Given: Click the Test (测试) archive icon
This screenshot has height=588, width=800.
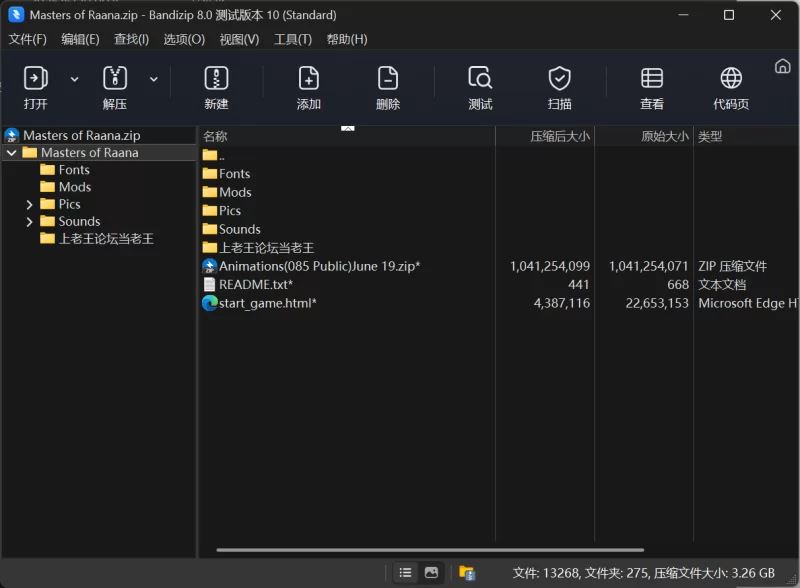Looking at the screenshot, I should click(480, 79).
